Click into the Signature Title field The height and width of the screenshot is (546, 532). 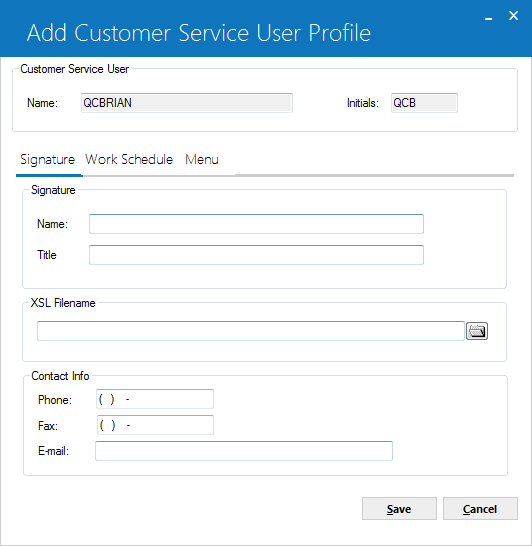tap(256, 255)
